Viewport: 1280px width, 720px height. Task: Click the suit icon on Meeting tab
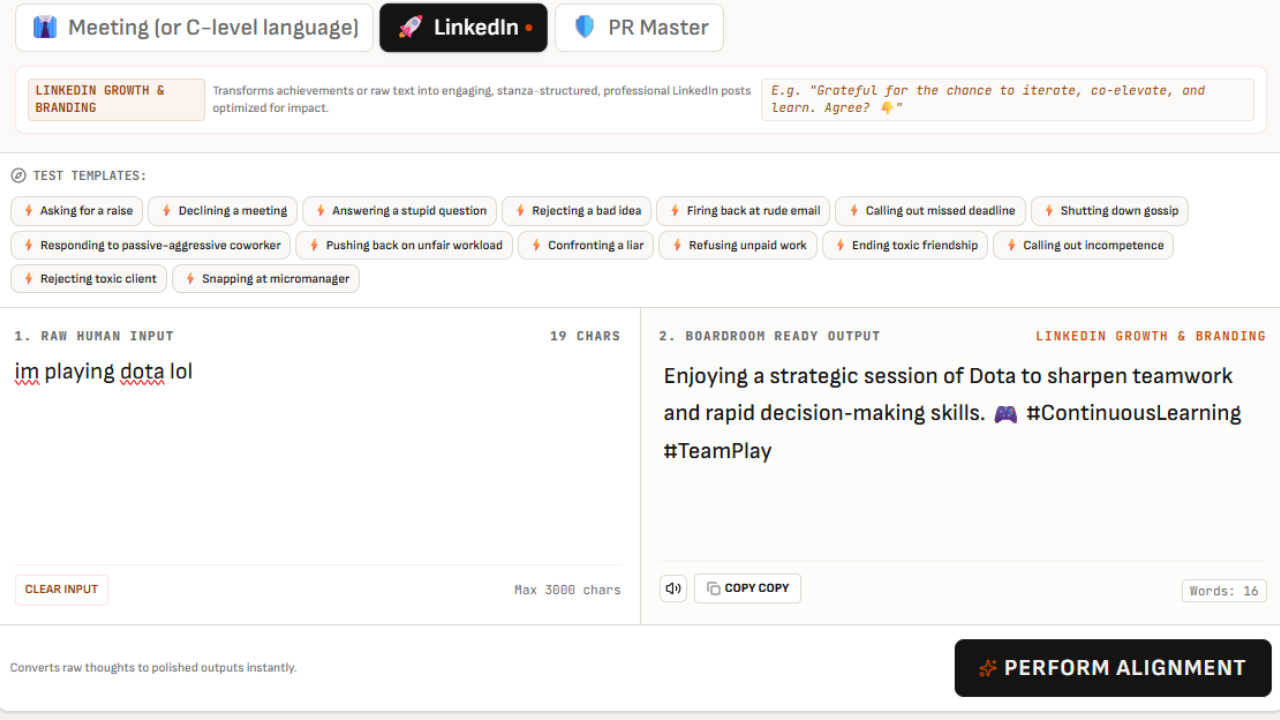[x=45, y=28]
